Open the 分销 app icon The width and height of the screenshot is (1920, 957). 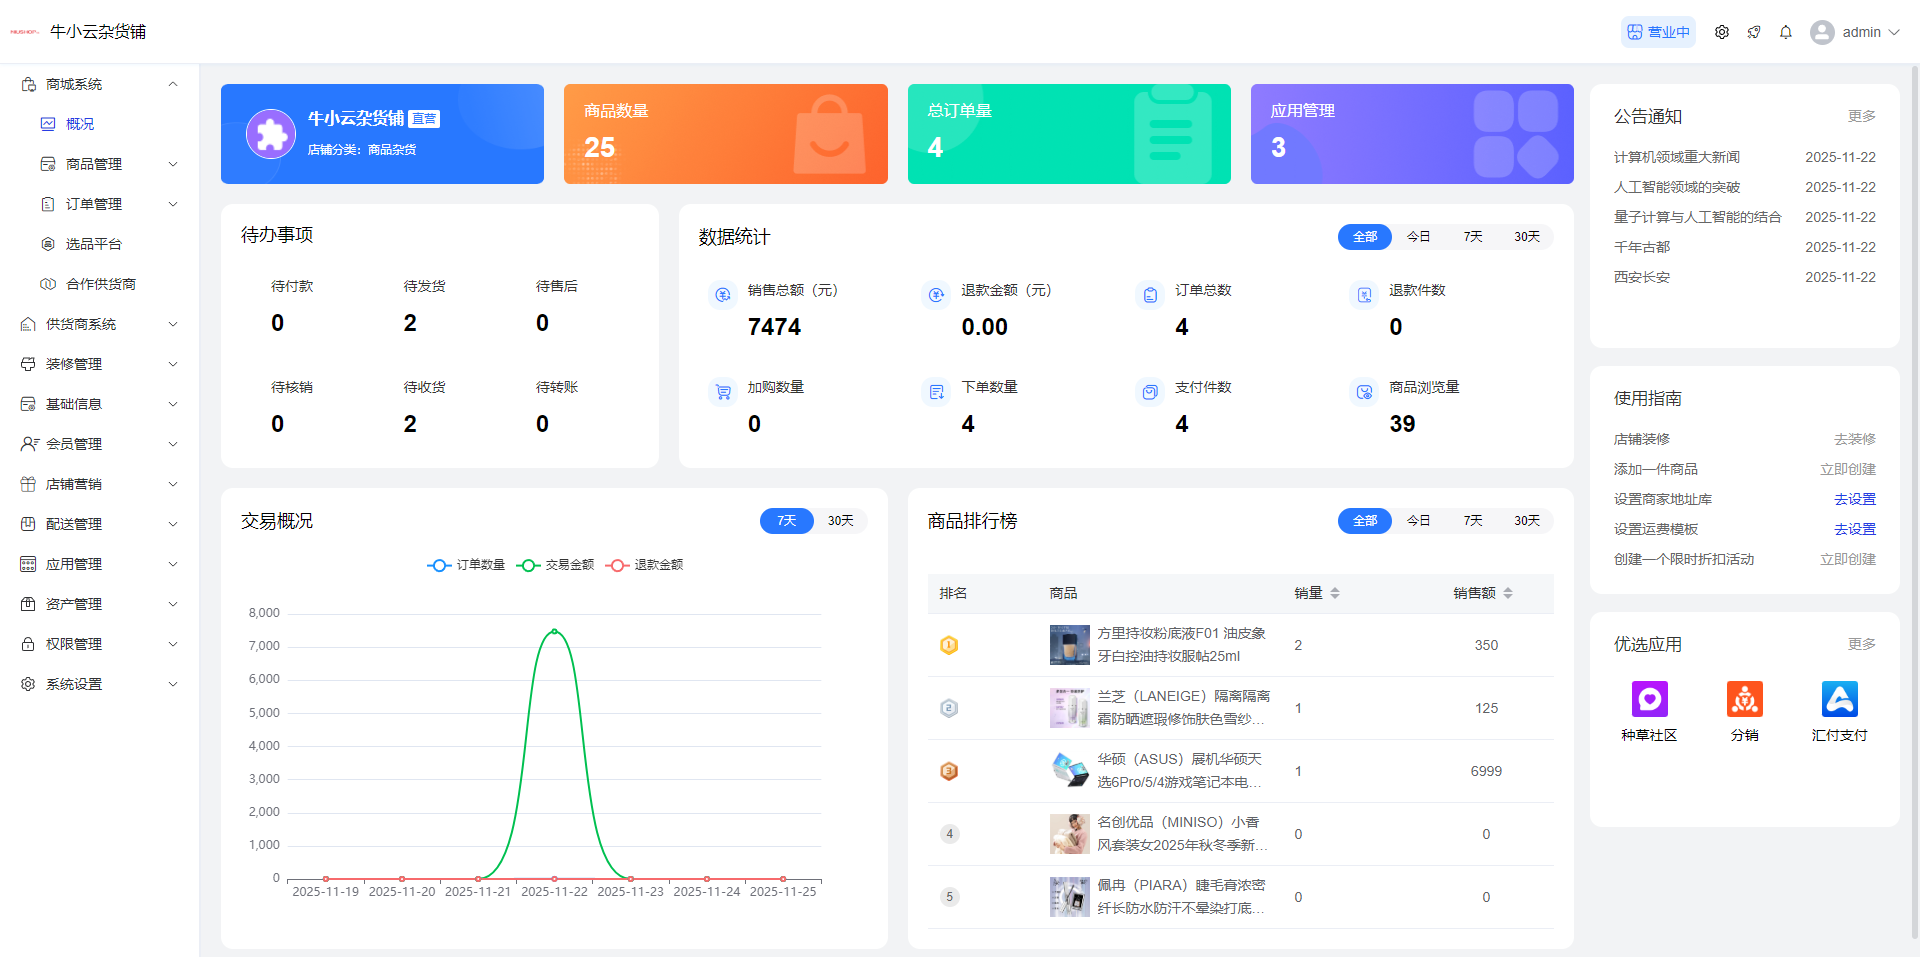[1744, 699]
